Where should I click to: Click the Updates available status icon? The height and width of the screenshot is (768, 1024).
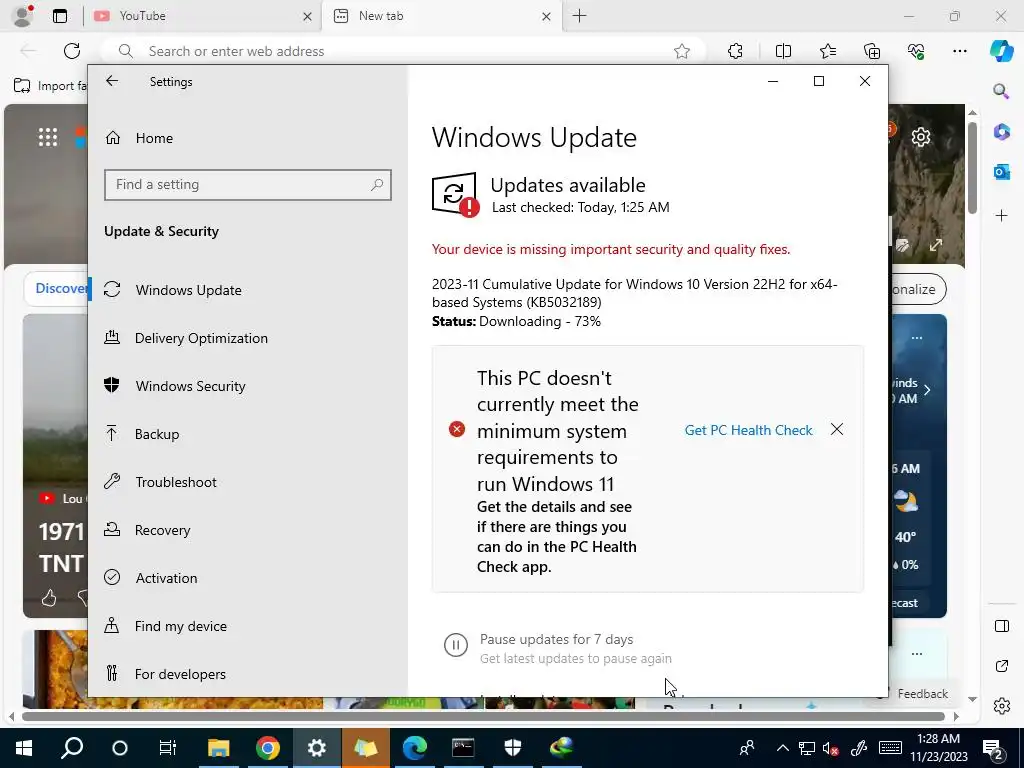coord(455,194)
